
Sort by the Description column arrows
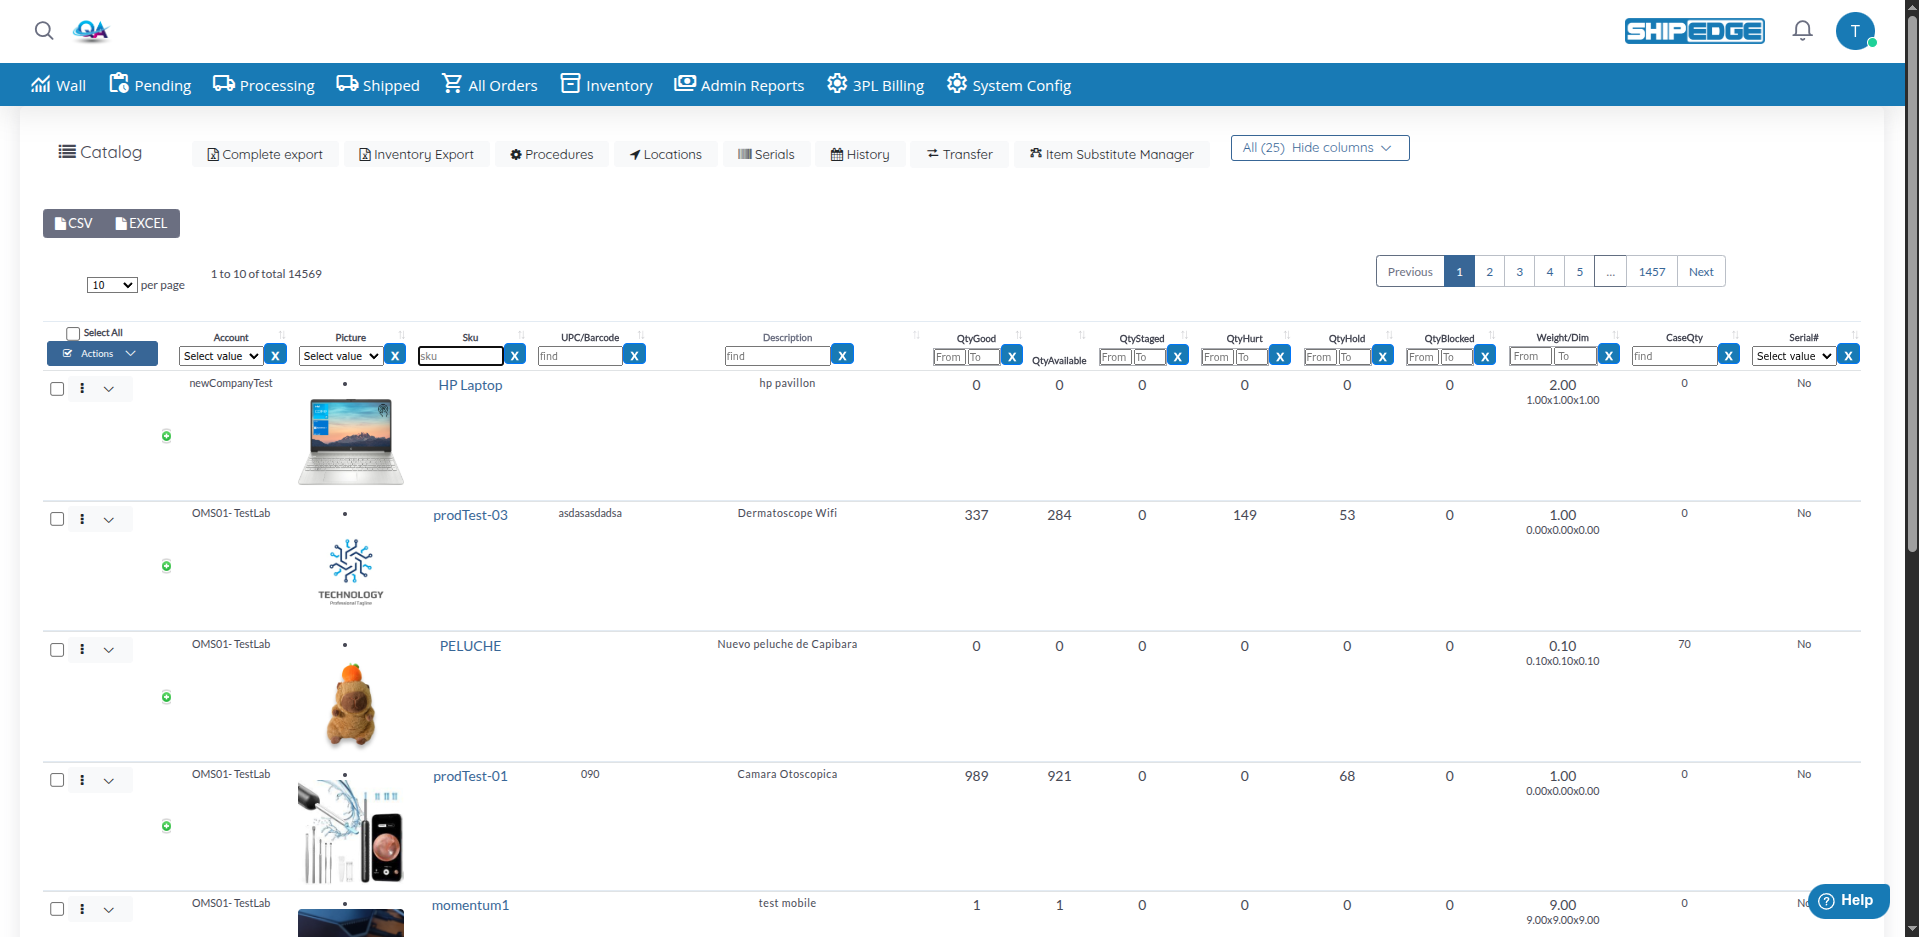pos(916,336)
